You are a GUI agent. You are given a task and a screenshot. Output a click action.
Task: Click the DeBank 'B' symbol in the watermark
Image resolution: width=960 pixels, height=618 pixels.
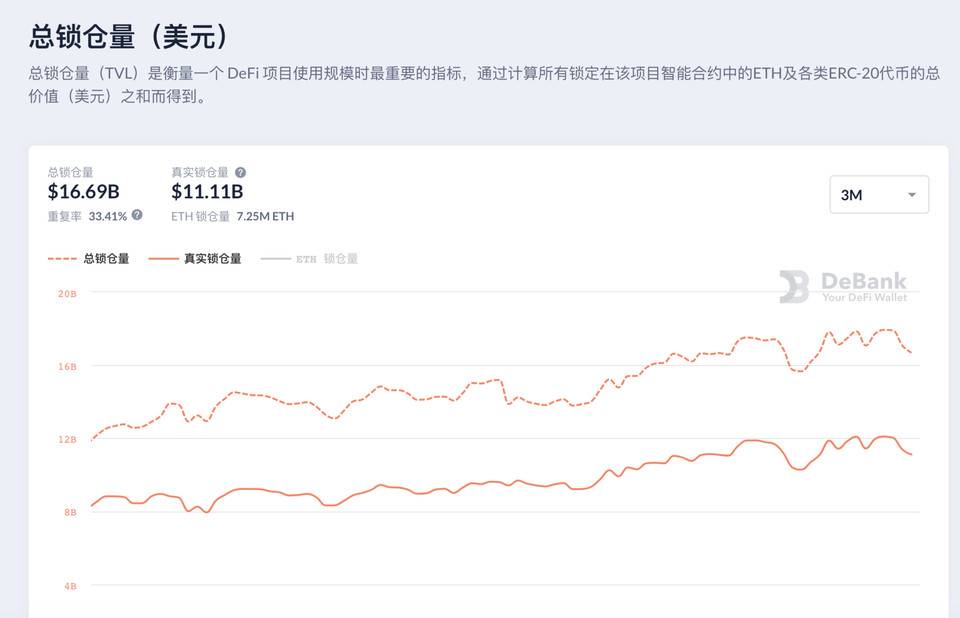(x=794, y=285)
